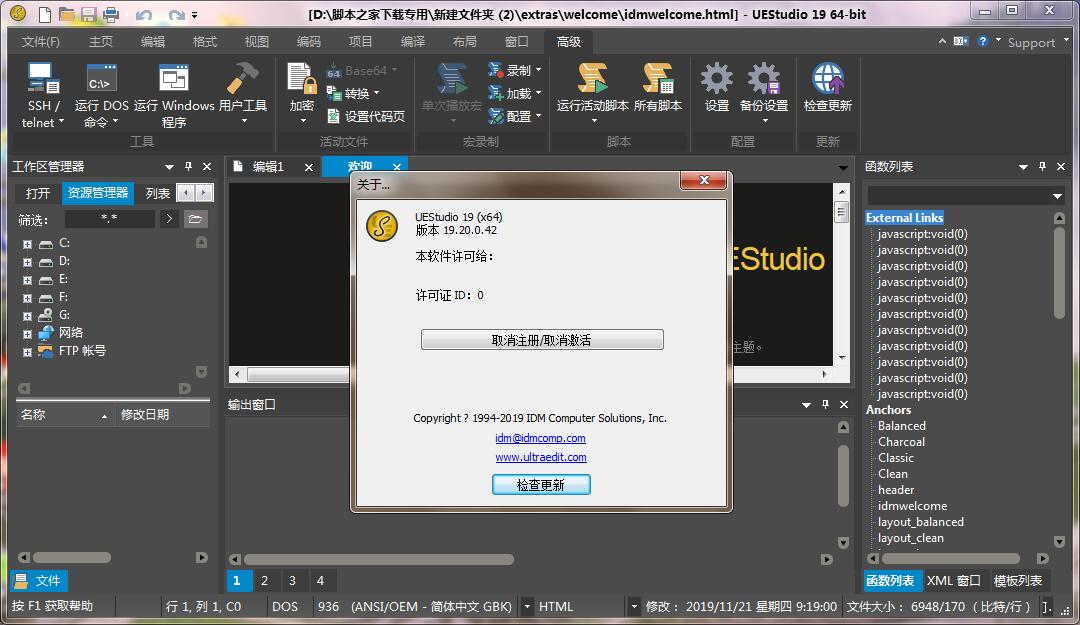Click Set Code Page (设置代码页)
This screenshot has height=625, width=1080.
click(x=366, y=116)
